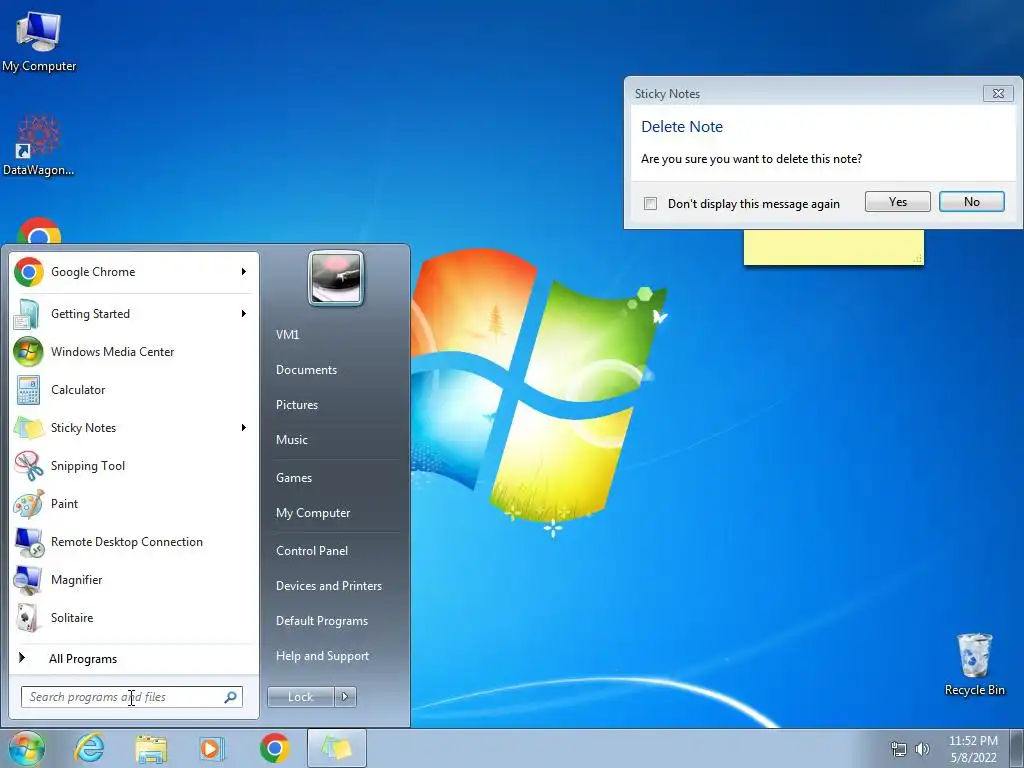Expand Google Chrome jump list arrow

[244, 272]
